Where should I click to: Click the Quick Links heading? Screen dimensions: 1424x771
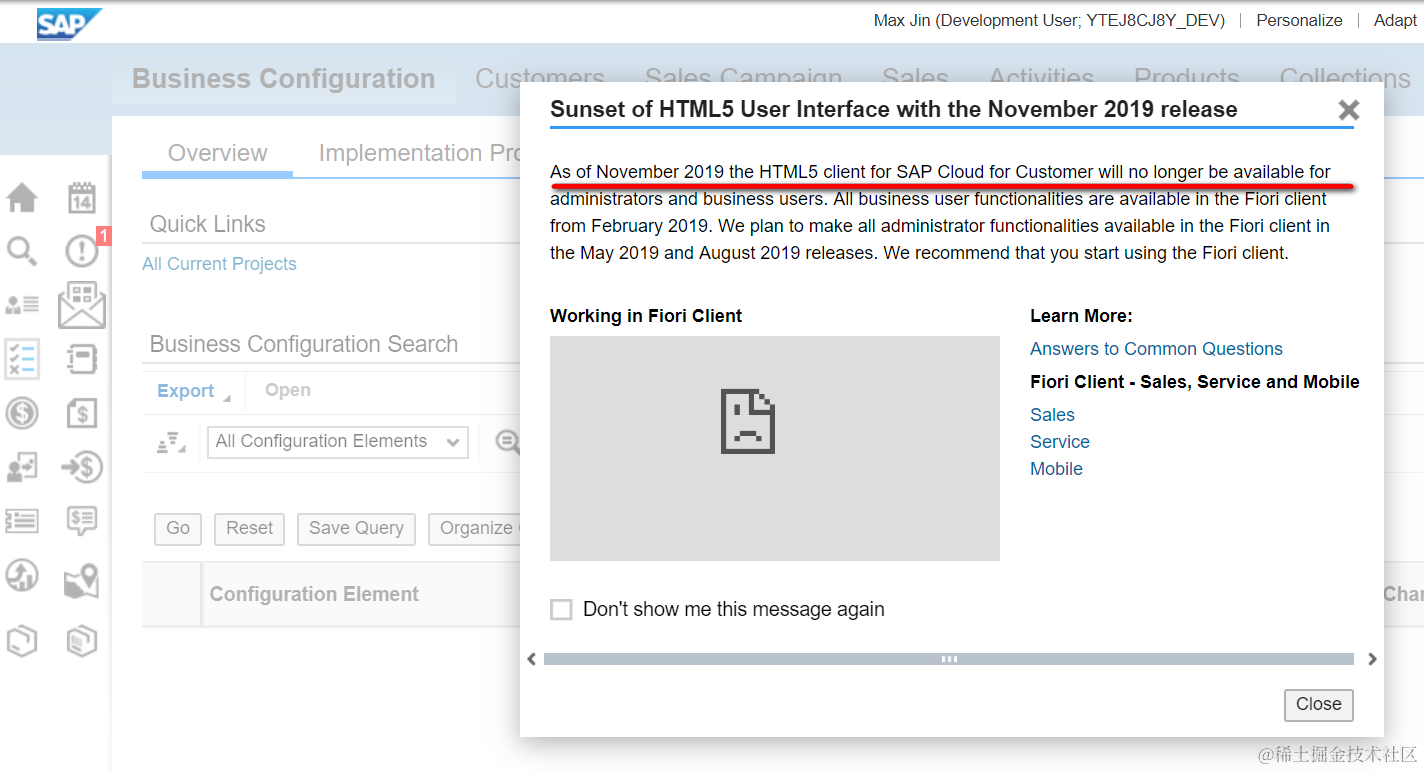tap(208, 224)
